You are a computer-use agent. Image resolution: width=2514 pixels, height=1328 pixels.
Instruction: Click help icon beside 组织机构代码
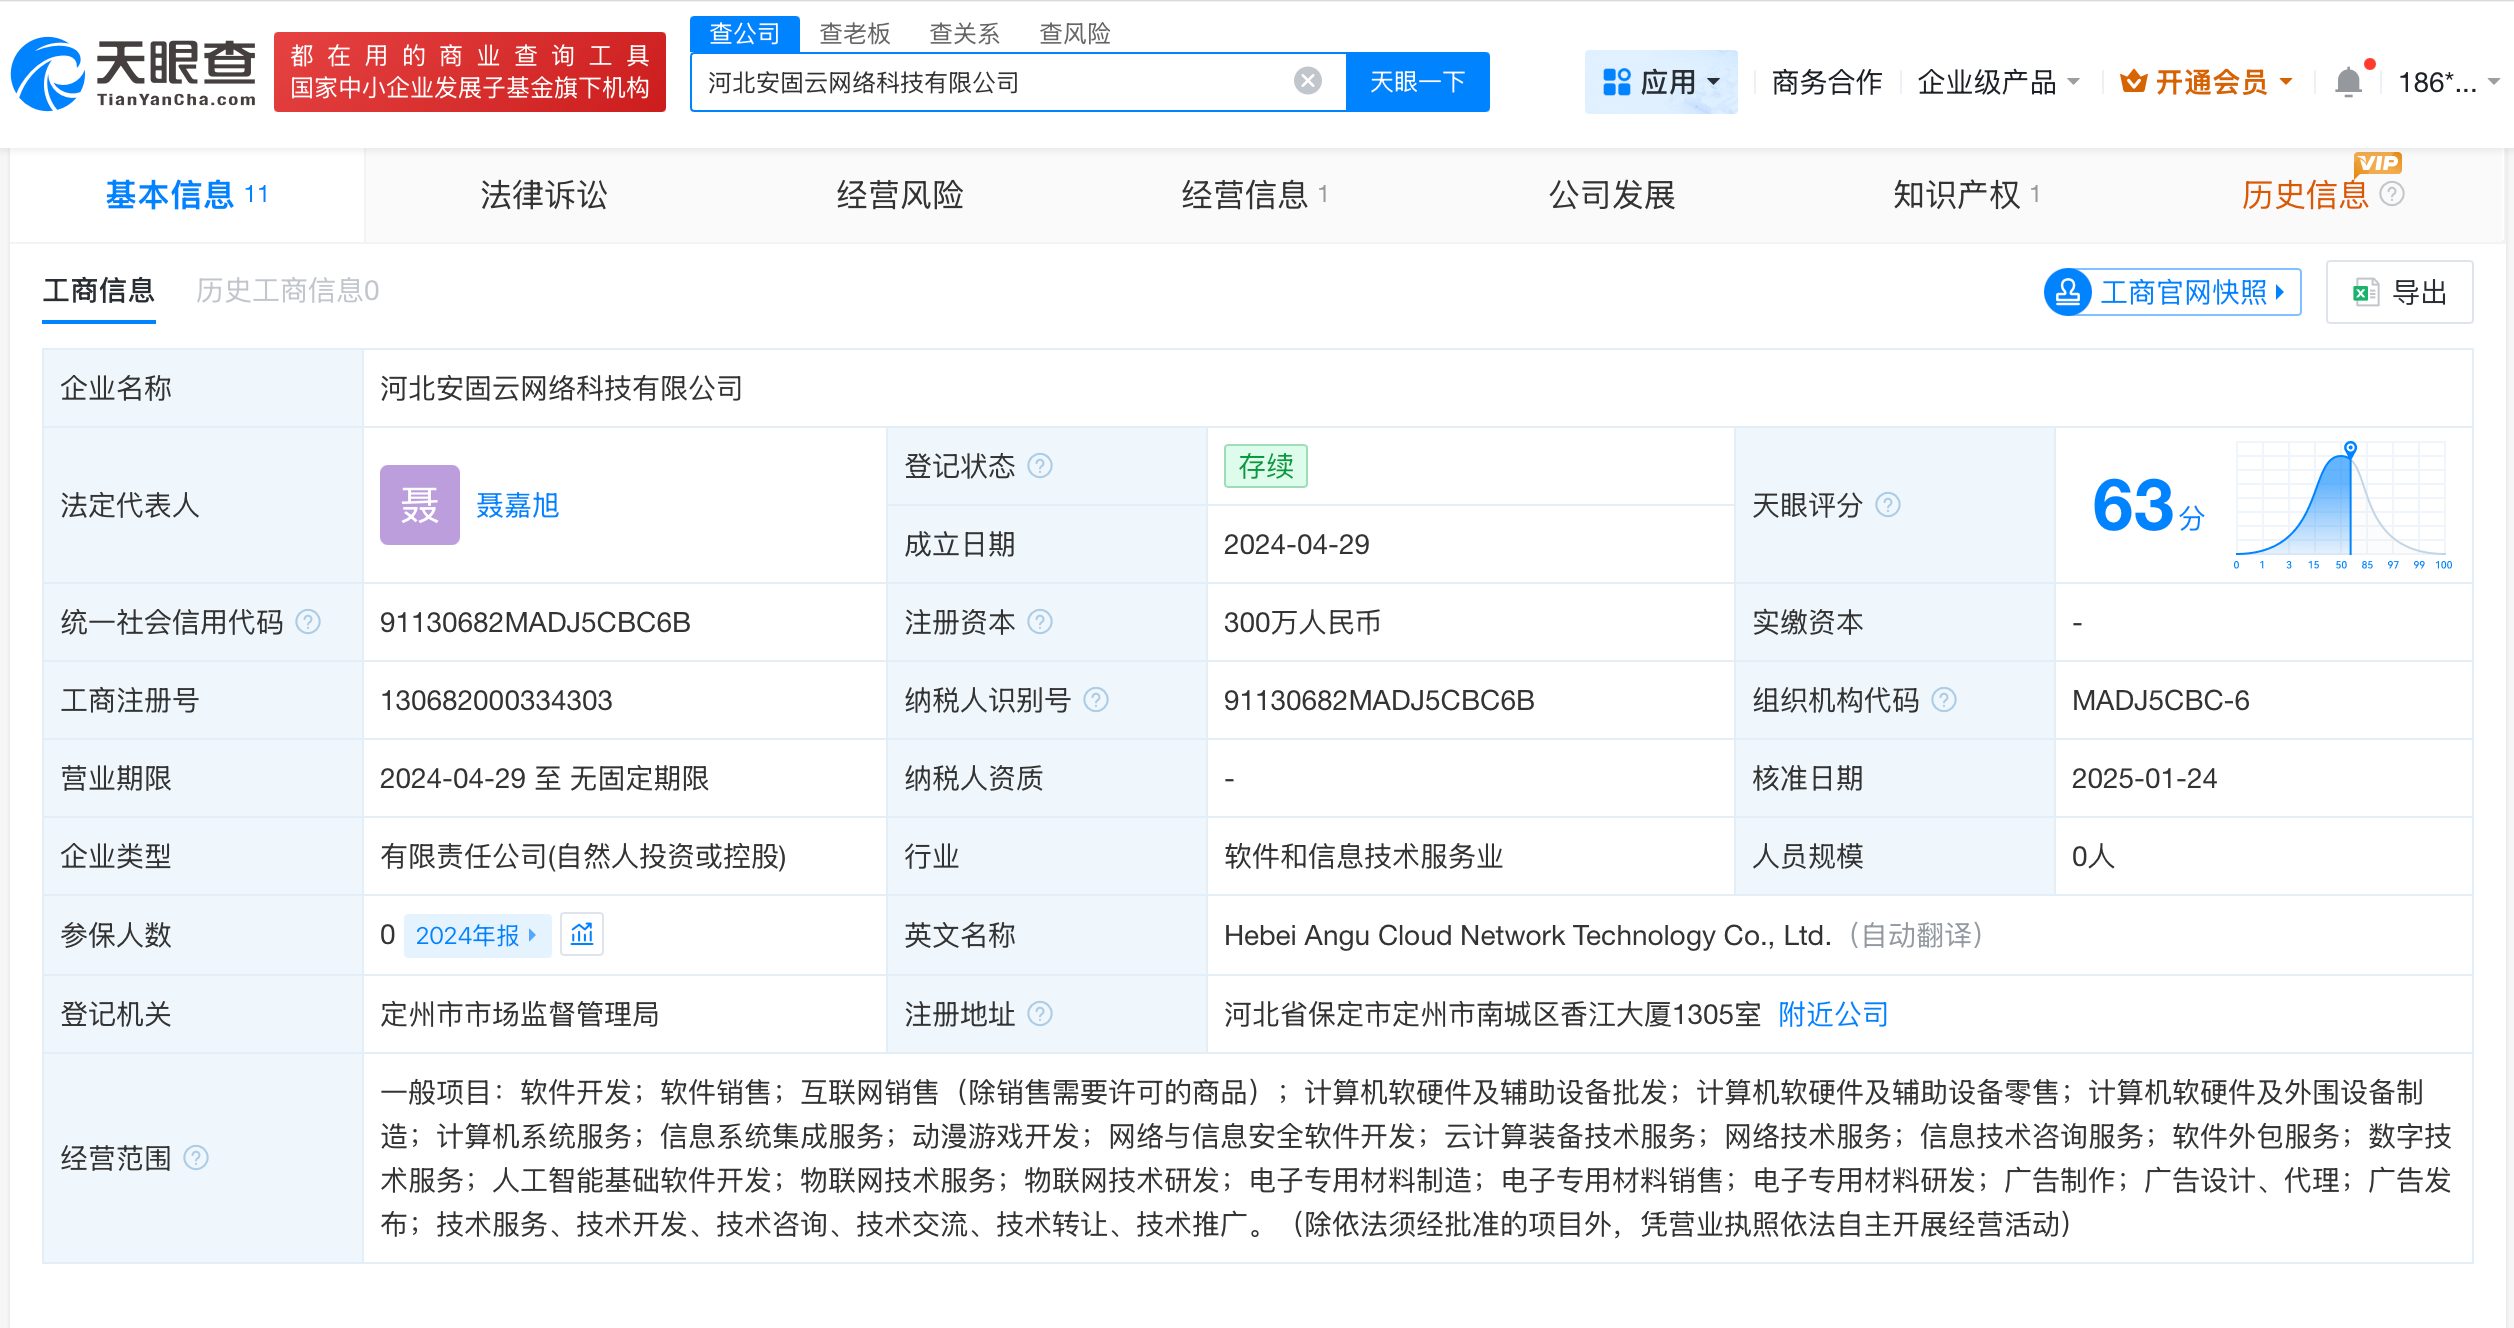[x=1944, y=700]
